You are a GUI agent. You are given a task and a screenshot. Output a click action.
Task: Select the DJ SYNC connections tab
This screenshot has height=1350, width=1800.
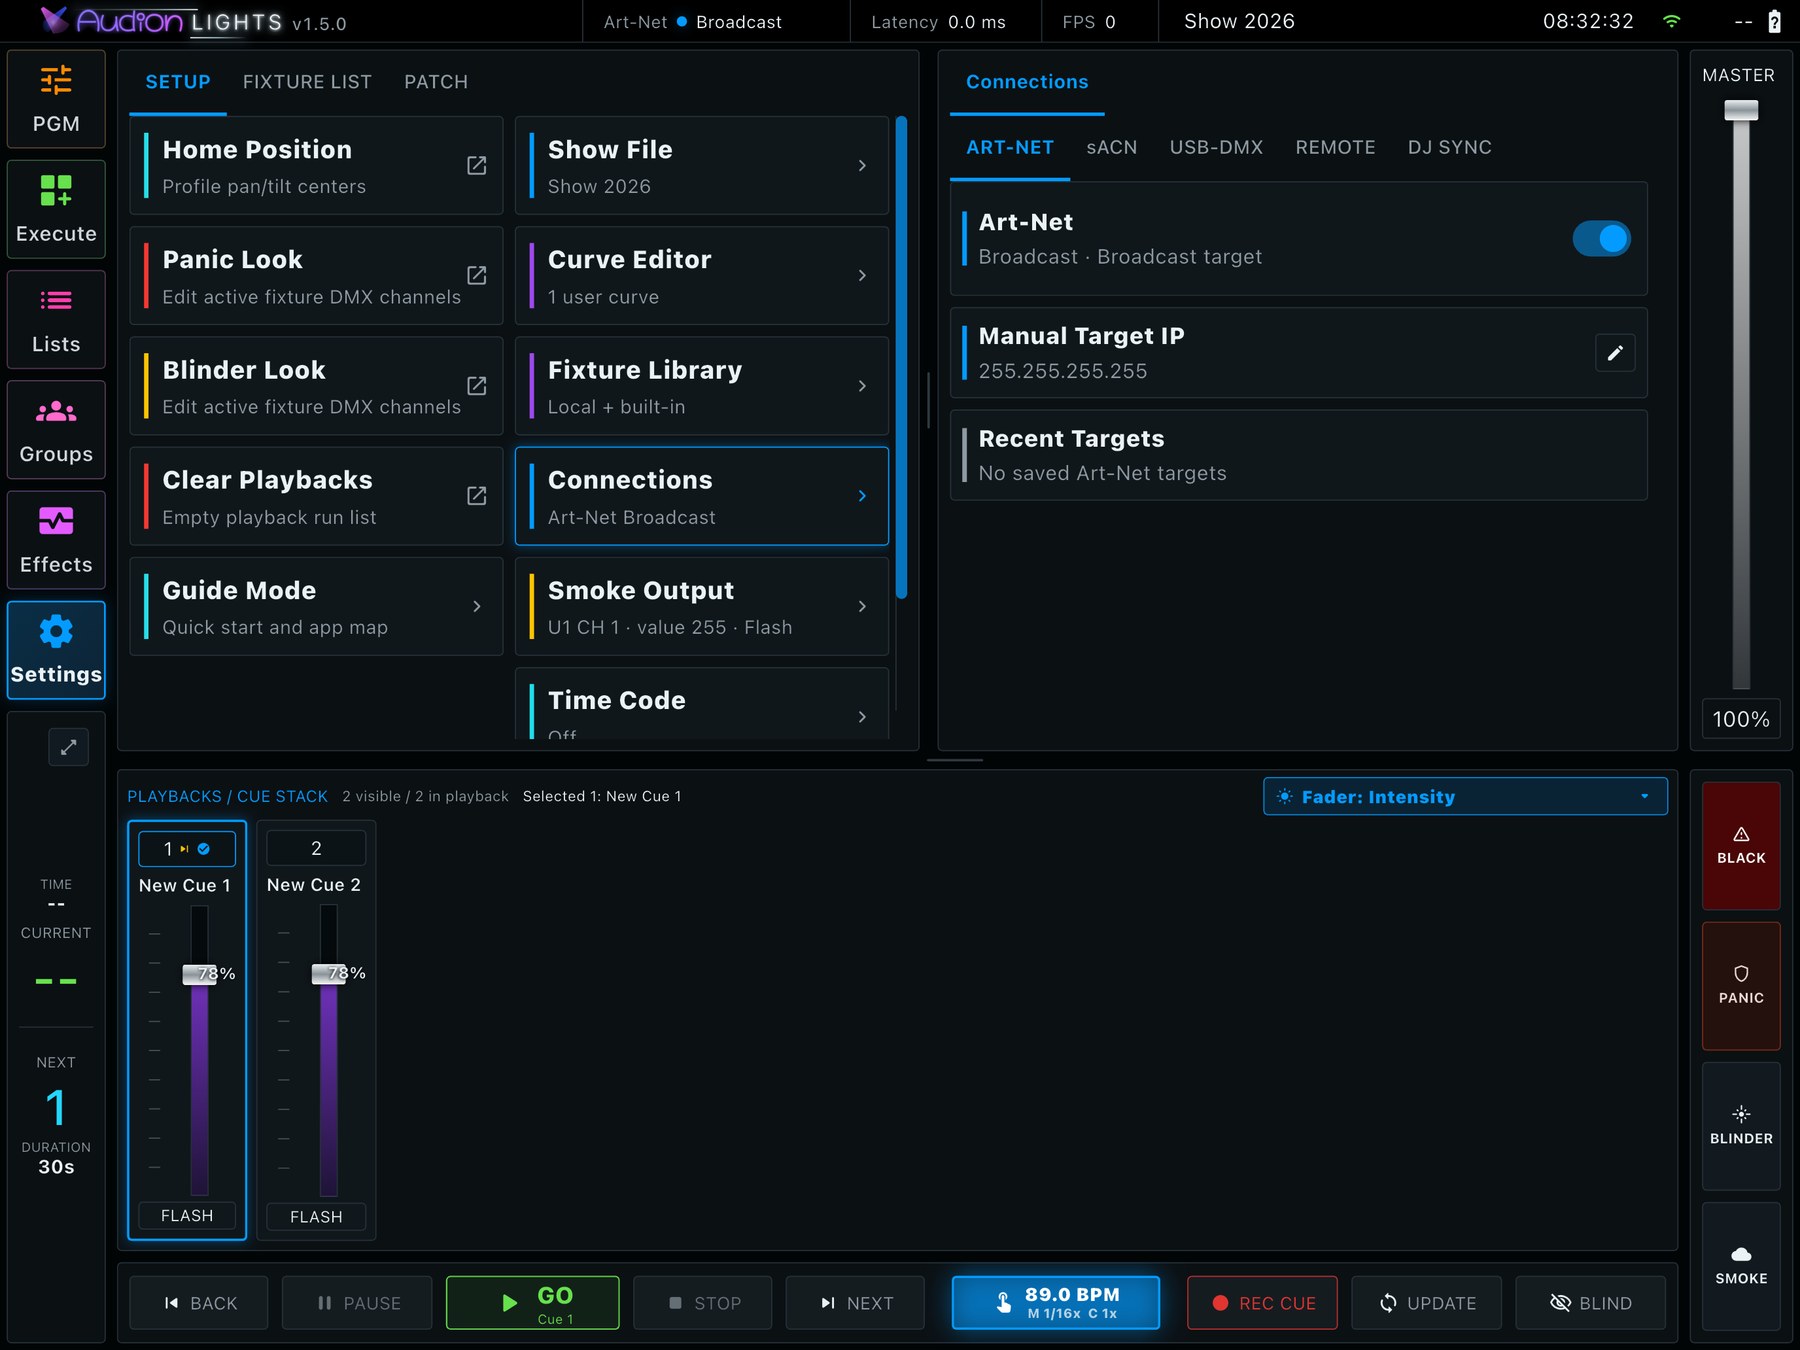coord(1450,148)
